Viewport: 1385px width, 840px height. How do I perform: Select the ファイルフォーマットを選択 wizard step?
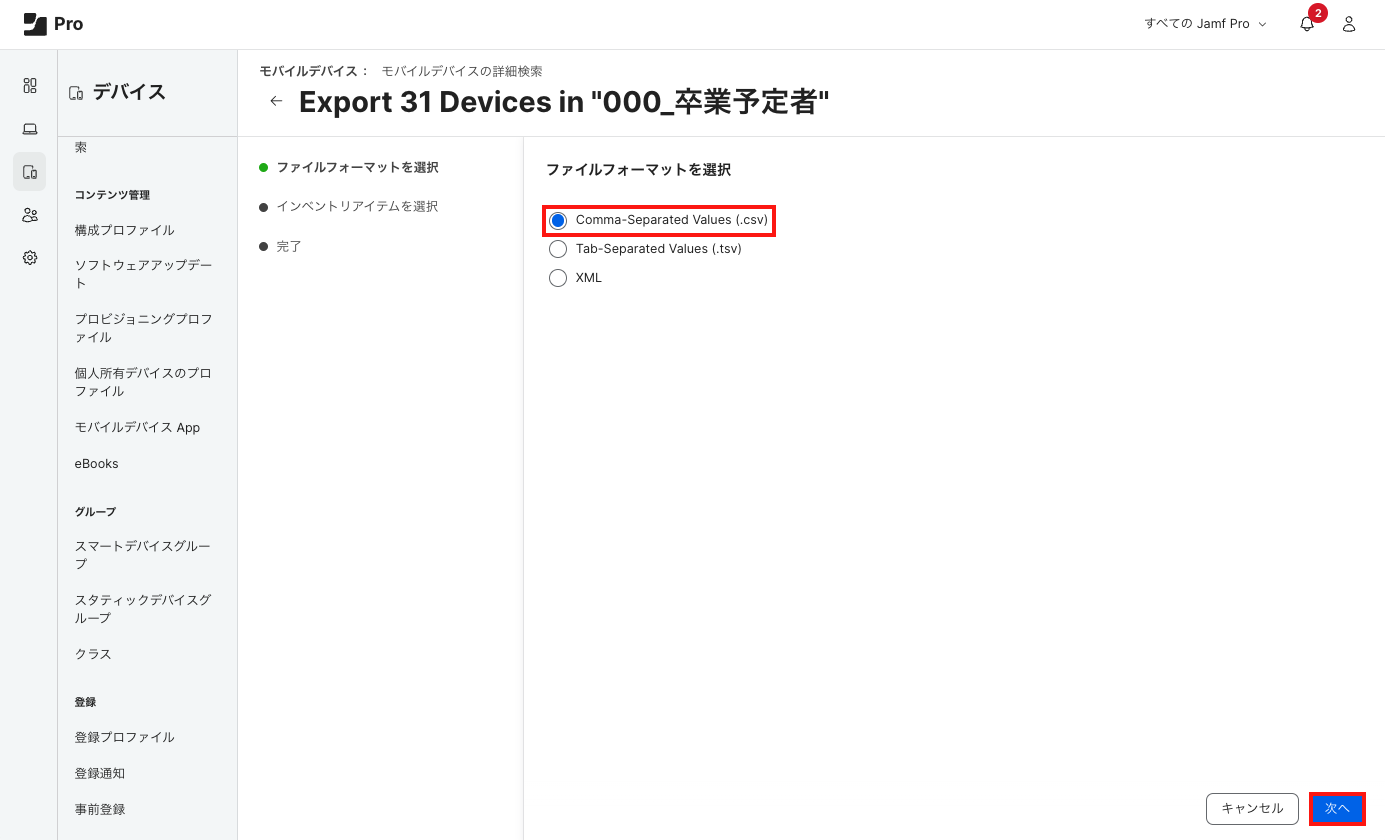(357, 167)
